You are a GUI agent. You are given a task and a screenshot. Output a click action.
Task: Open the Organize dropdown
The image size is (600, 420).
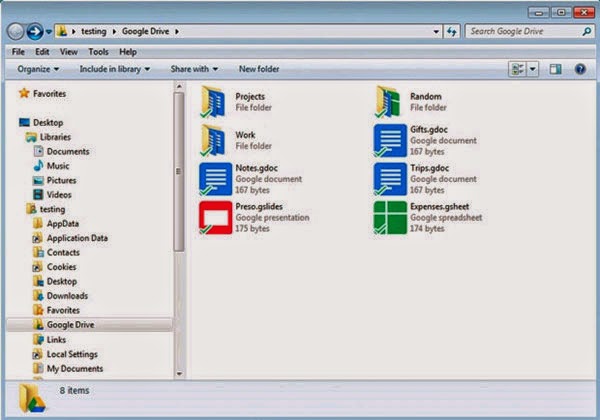[x=38, y=69]
